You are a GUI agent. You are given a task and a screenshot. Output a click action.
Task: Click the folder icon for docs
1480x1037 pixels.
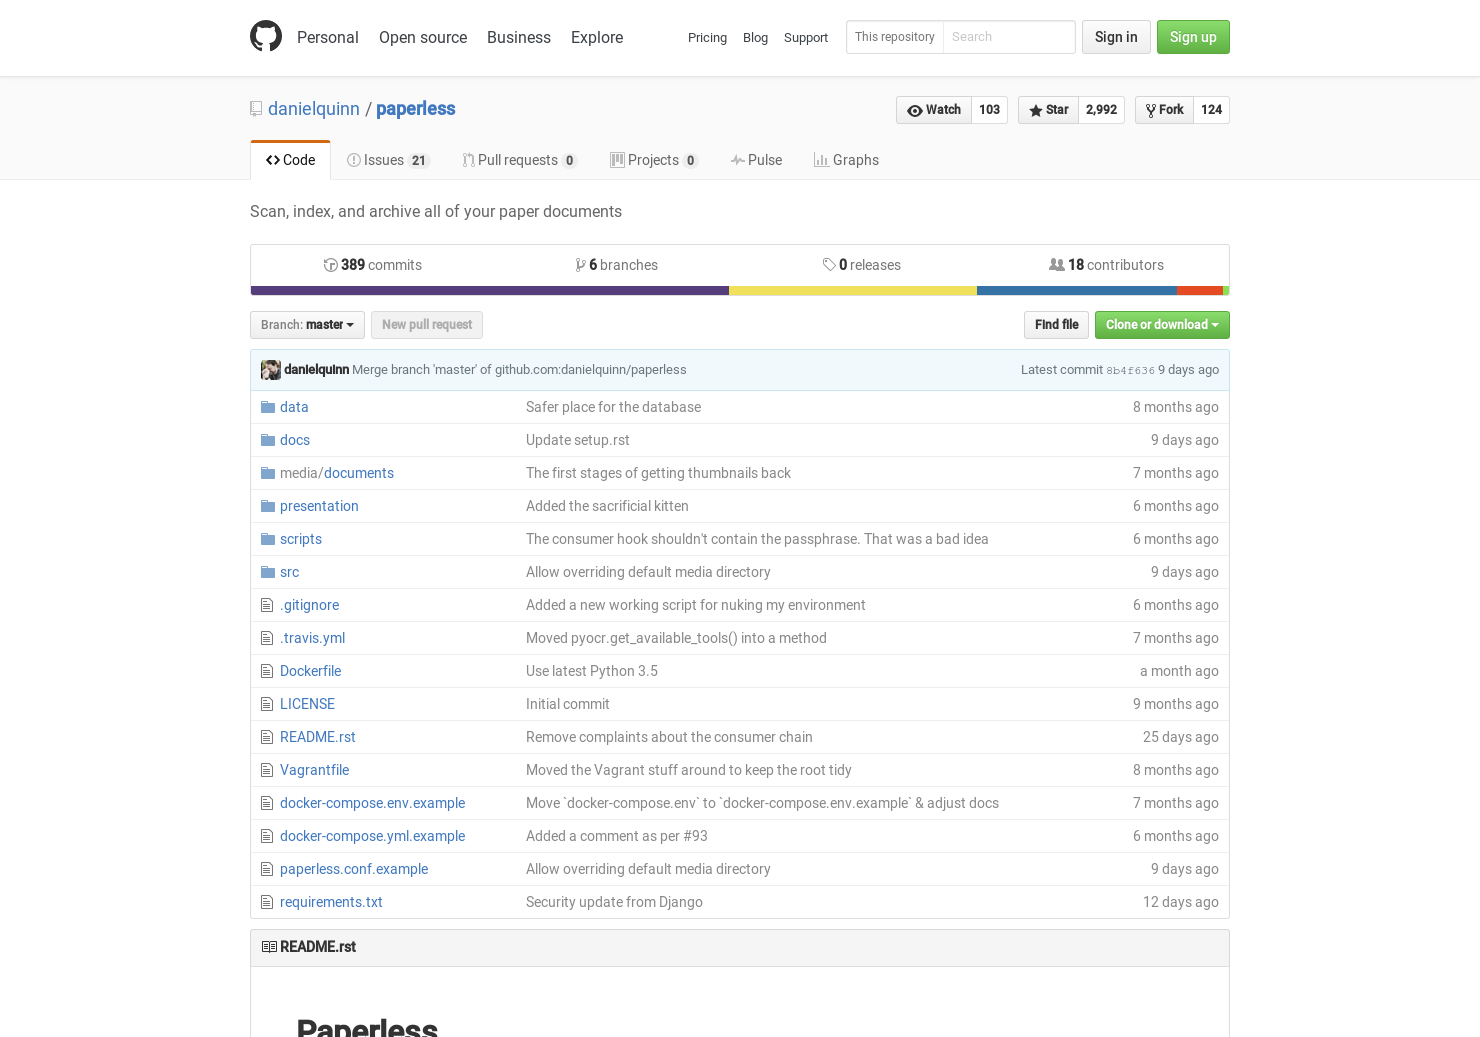[268, 440]
